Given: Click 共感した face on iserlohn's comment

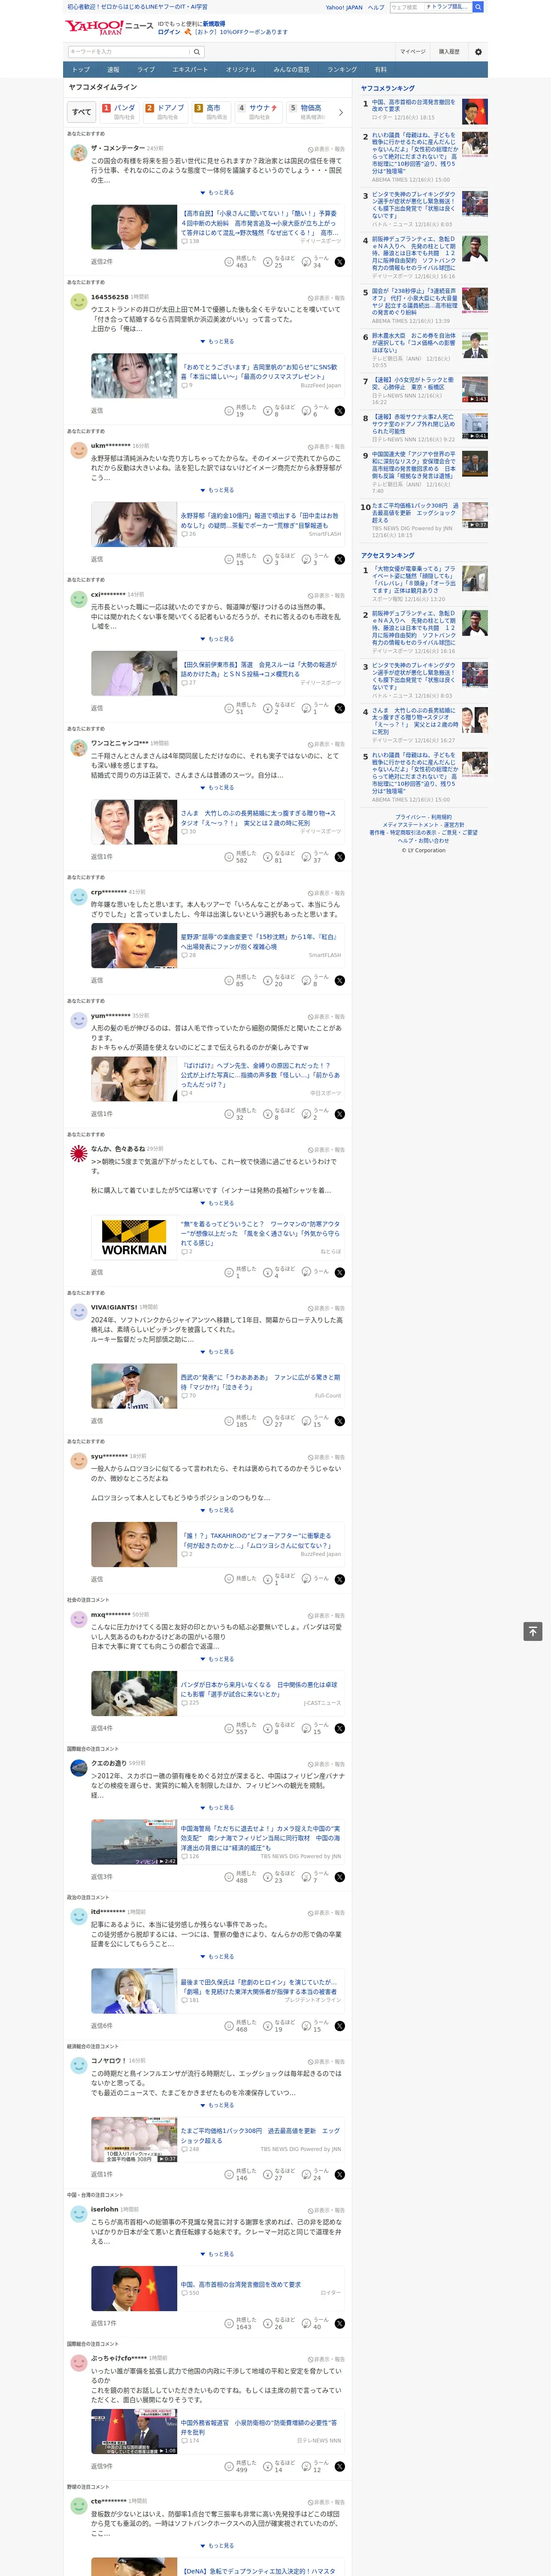Looking at the screenshot, I should coord(229,2323).
